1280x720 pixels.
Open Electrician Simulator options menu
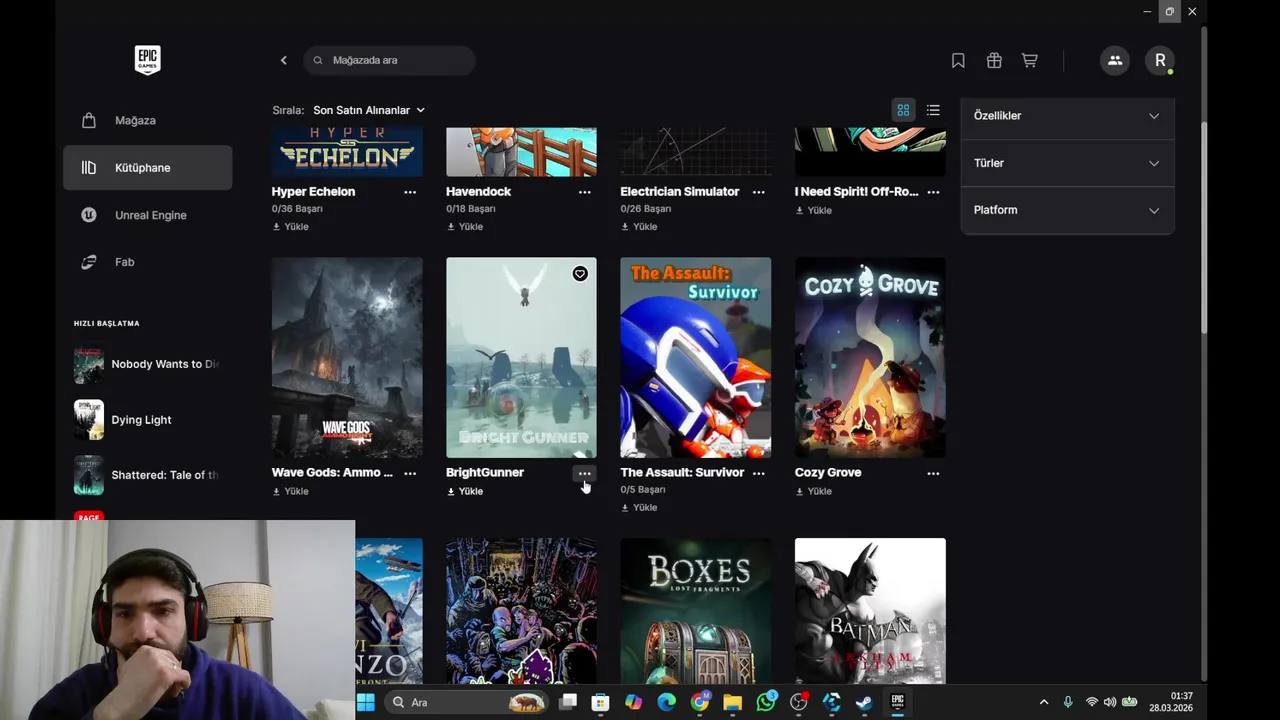[759, 192]
